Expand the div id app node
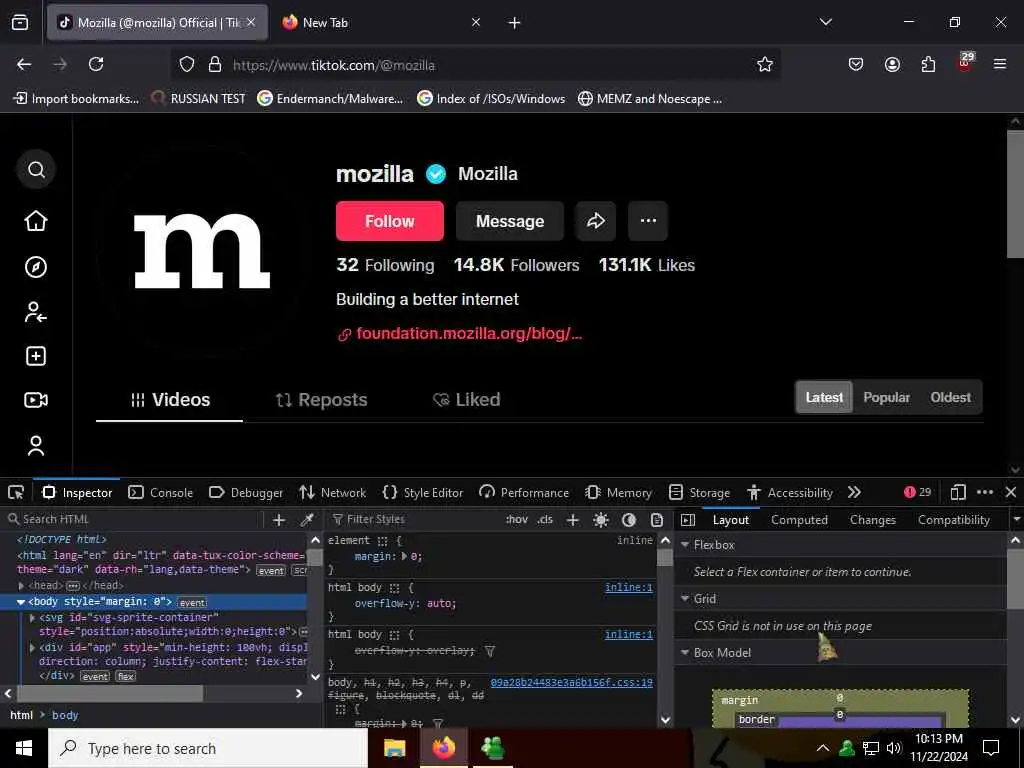Image resolution: width=1024 pixels, height=768 pixels. pos(32,648)
